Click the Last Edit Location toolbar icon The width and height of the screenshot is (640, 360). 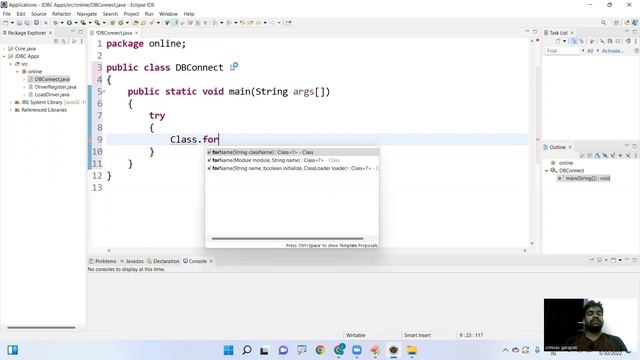click(x=242, y=22)
